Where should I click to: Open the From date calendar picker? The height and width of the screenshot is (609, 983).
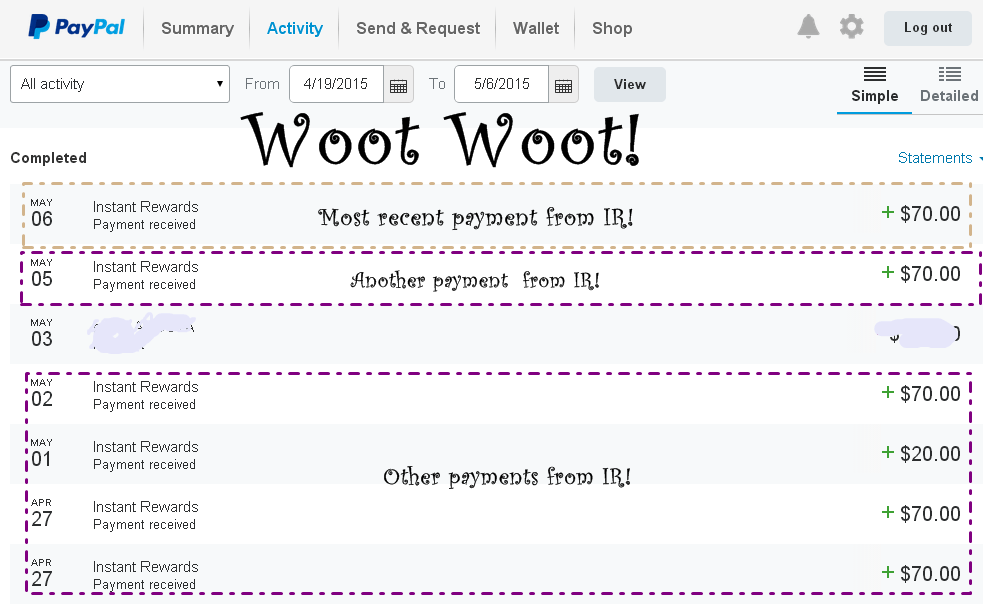399,85
